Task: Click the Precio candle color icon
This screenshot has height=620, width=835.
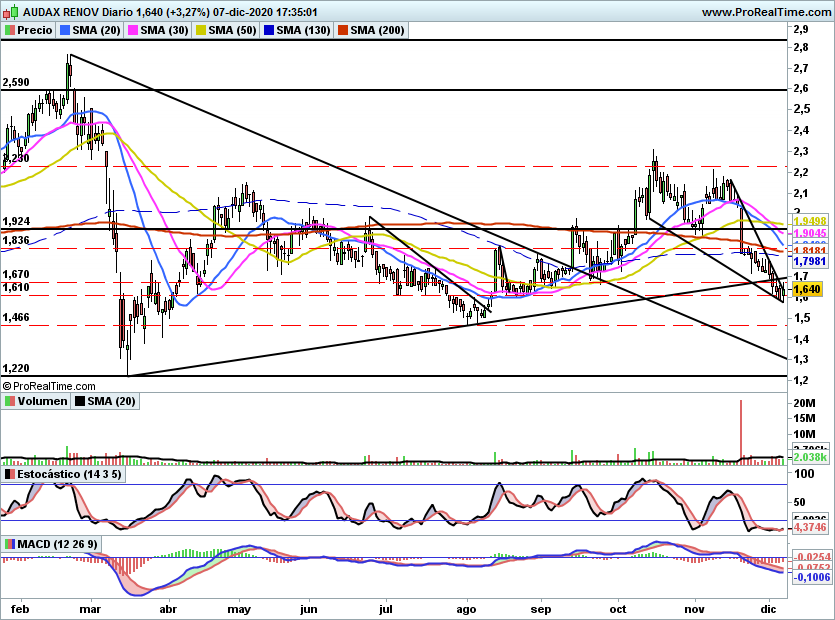Action: (10, 30)
